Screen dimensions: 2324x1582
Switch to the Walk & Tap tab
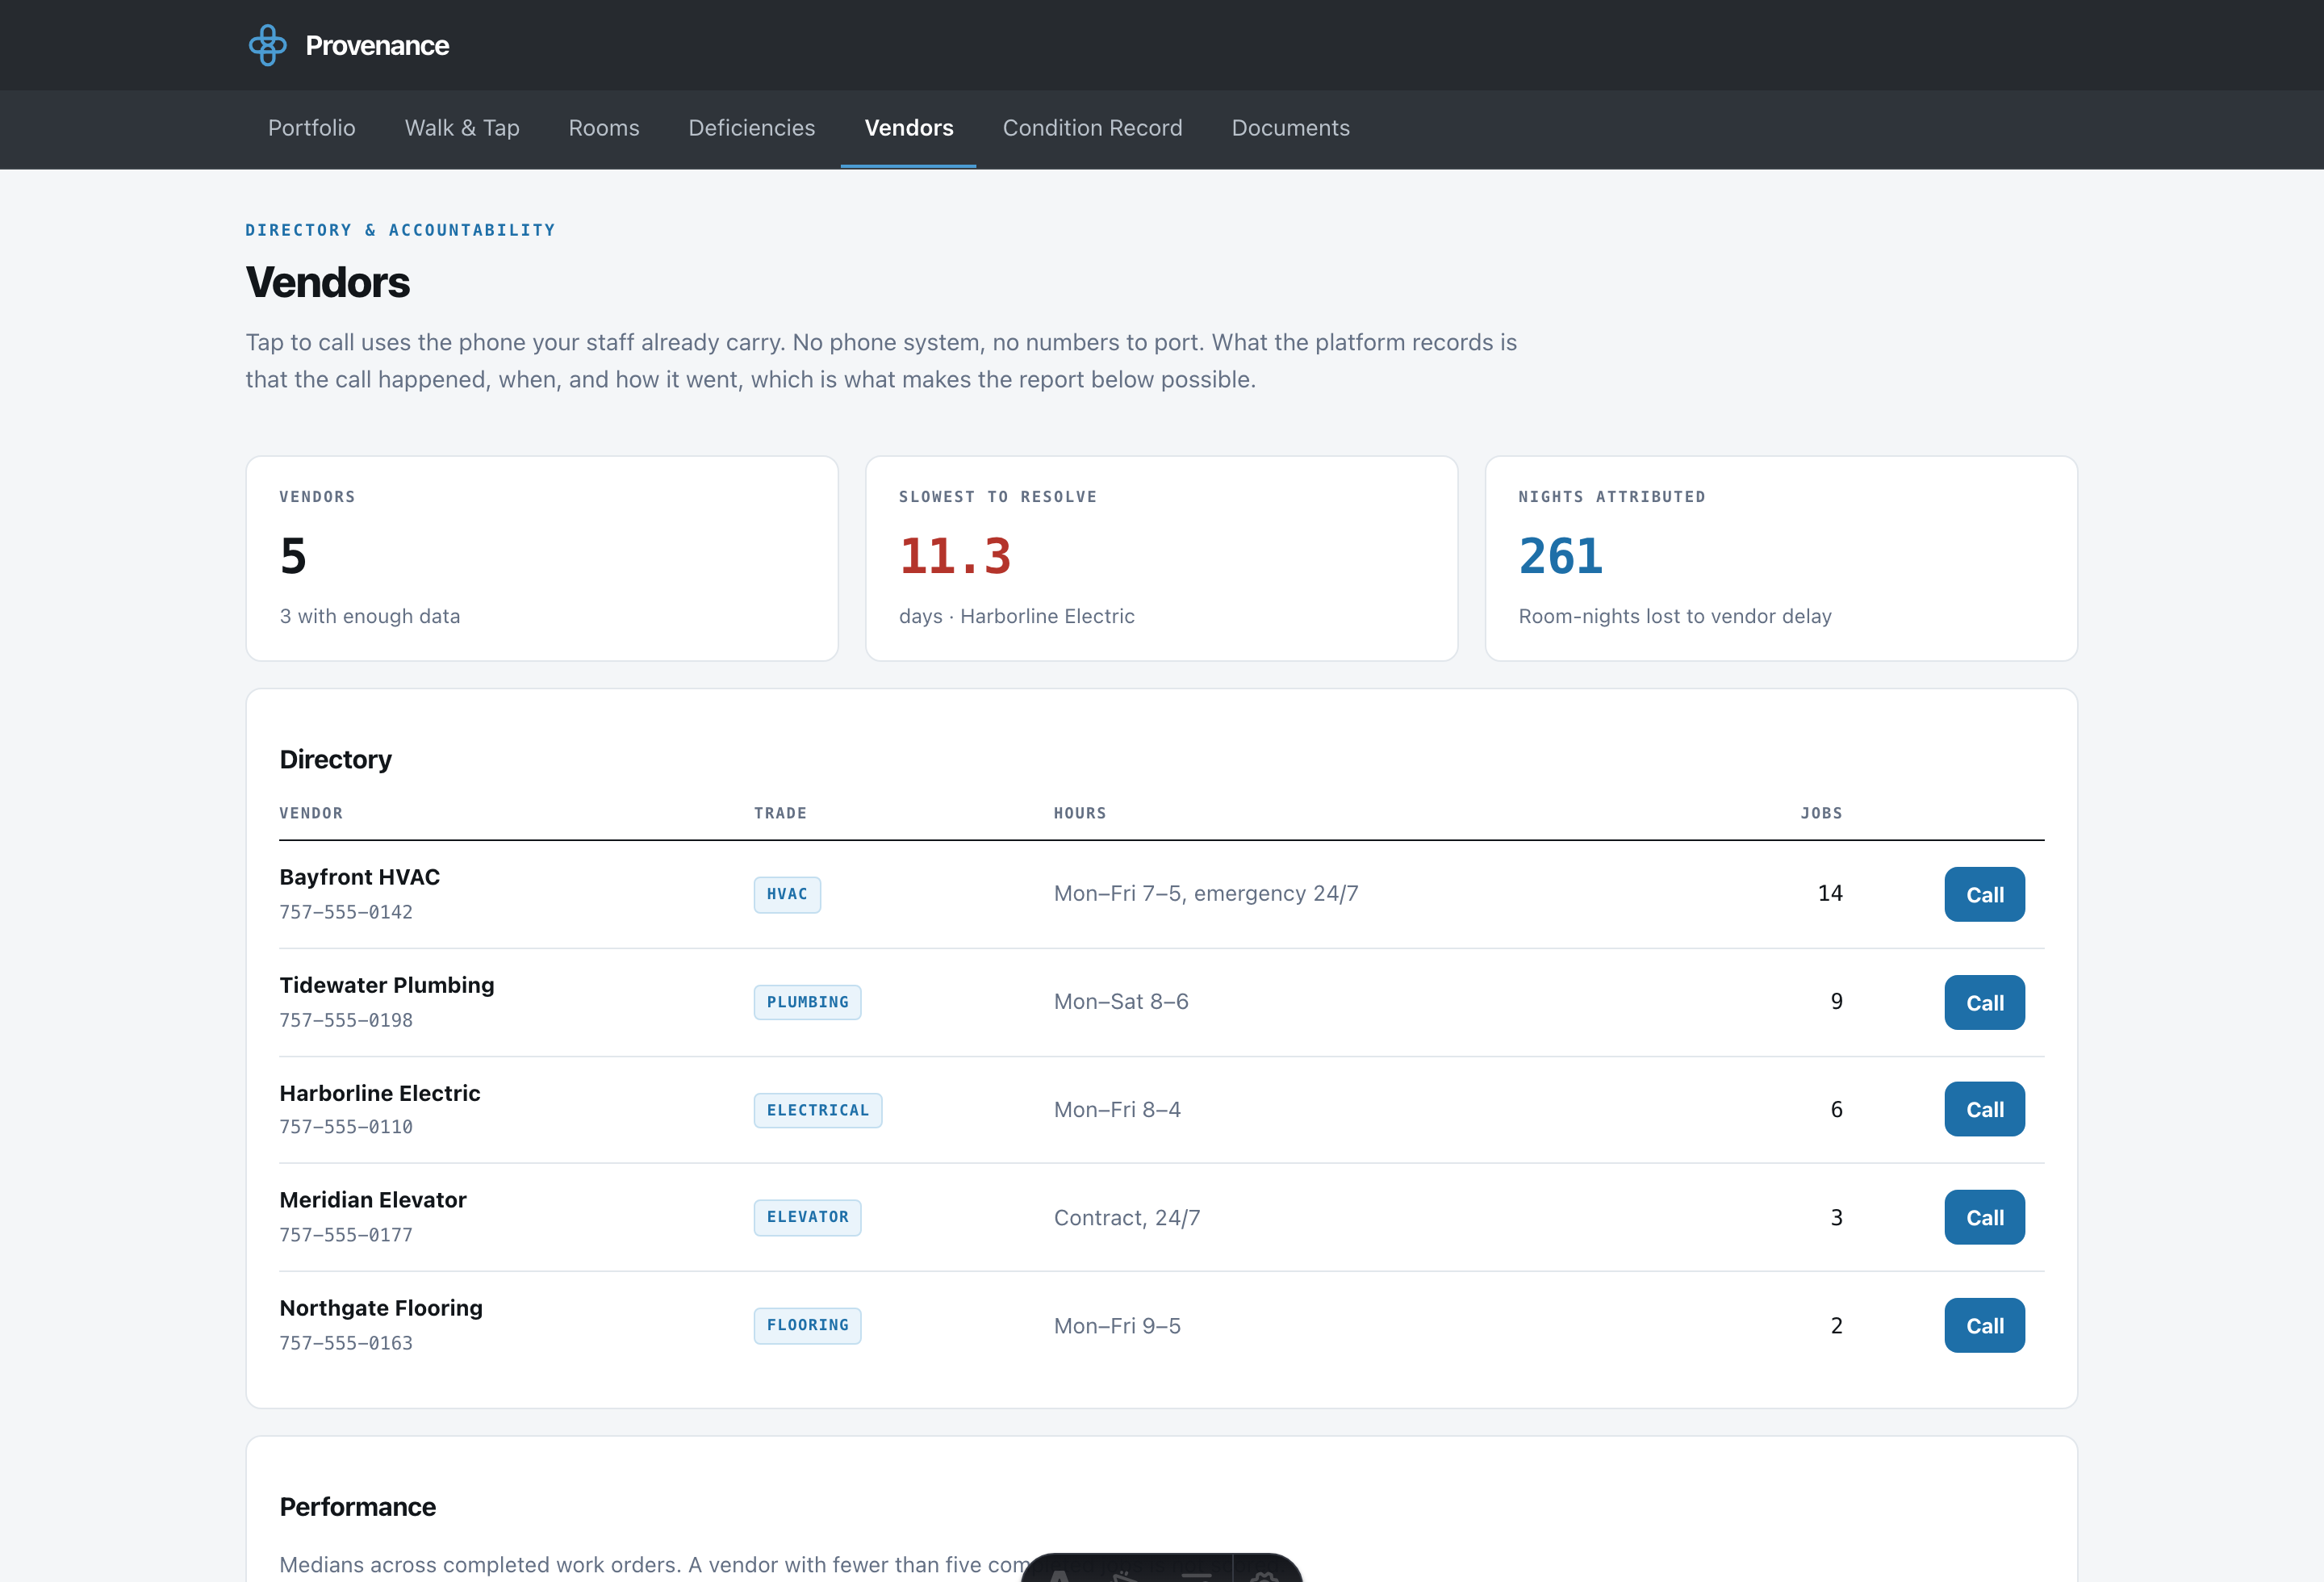coord(462,128)
